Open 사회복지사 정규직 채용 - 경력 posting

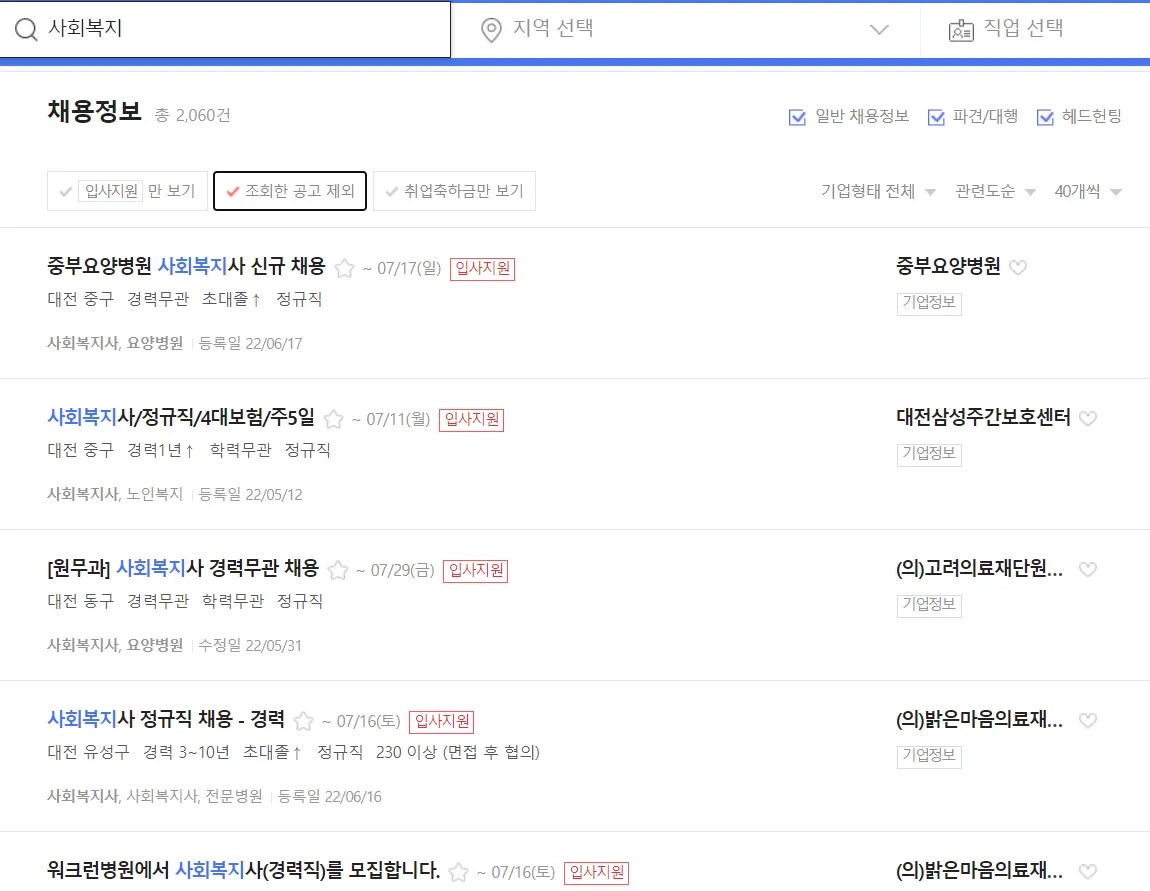click(166, 719)
